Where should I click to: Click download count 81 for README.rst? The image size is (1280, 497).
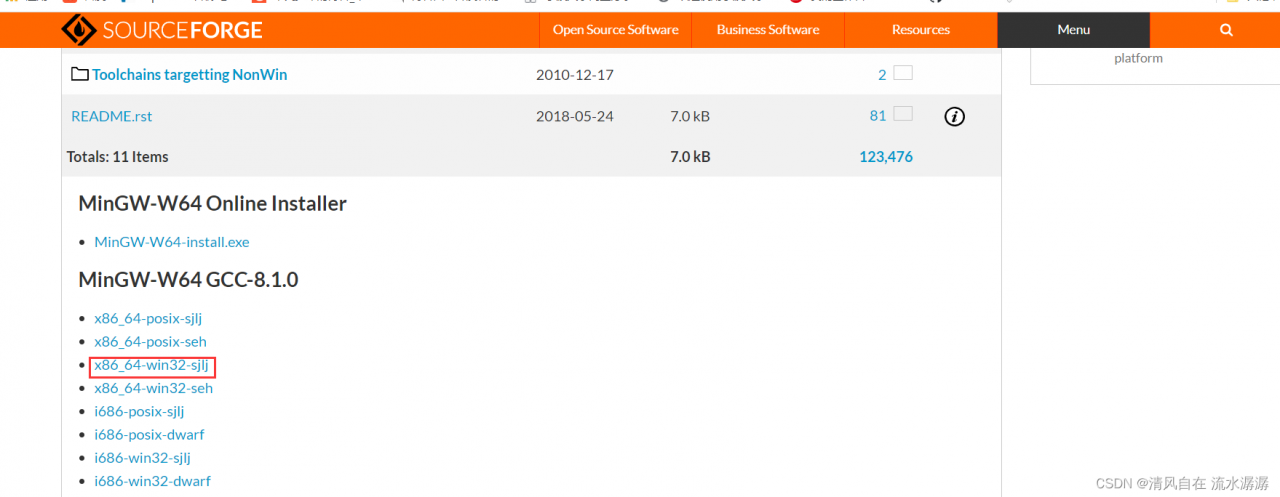point(878,116)
